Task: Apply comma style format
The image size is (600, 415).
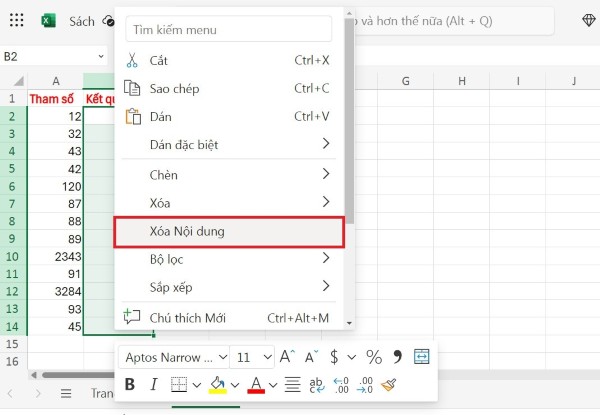Action: coord(398,356)
